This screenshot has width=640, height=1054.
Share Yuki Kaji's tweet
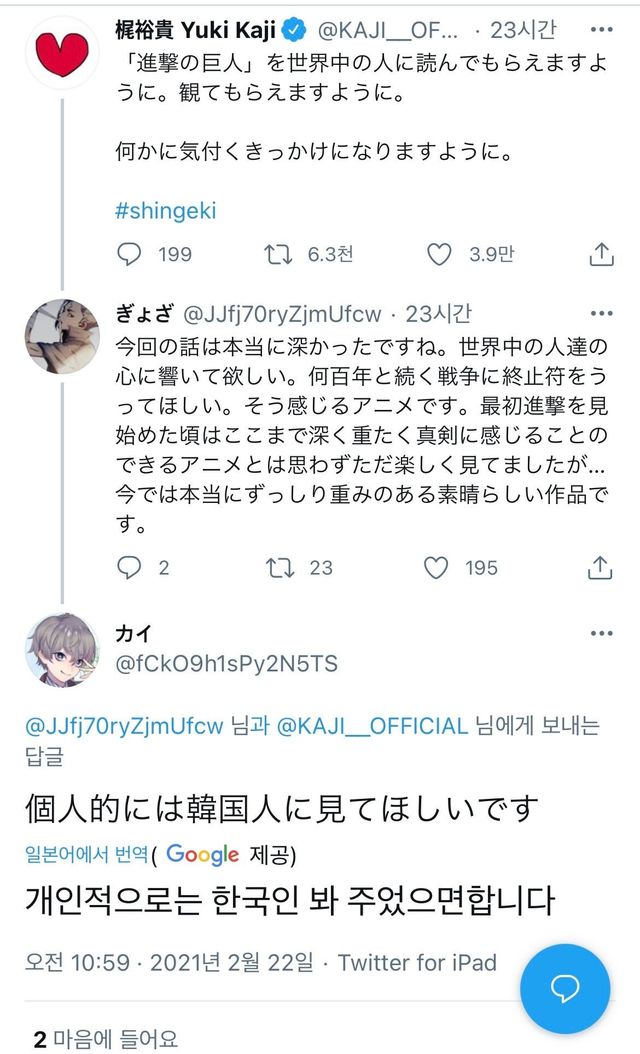click(600, 255)
